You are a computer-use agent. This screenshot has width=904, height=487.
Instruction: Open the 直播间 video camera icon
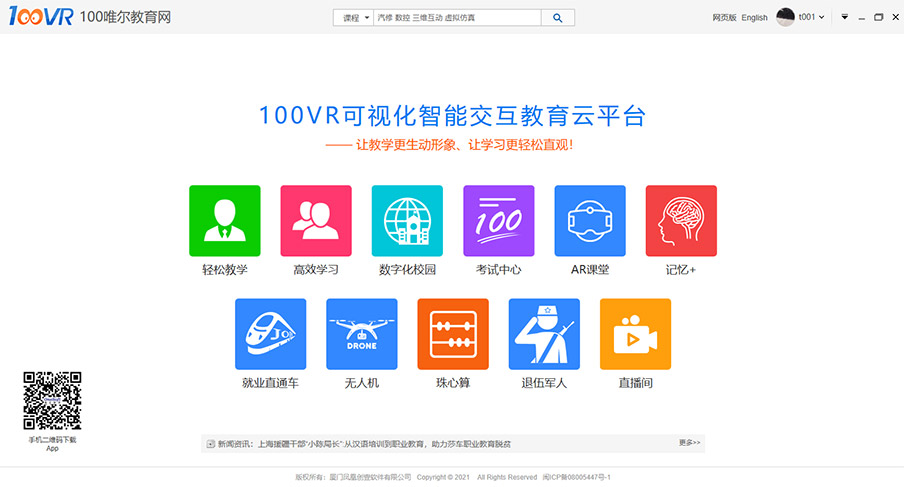point(635,334)
